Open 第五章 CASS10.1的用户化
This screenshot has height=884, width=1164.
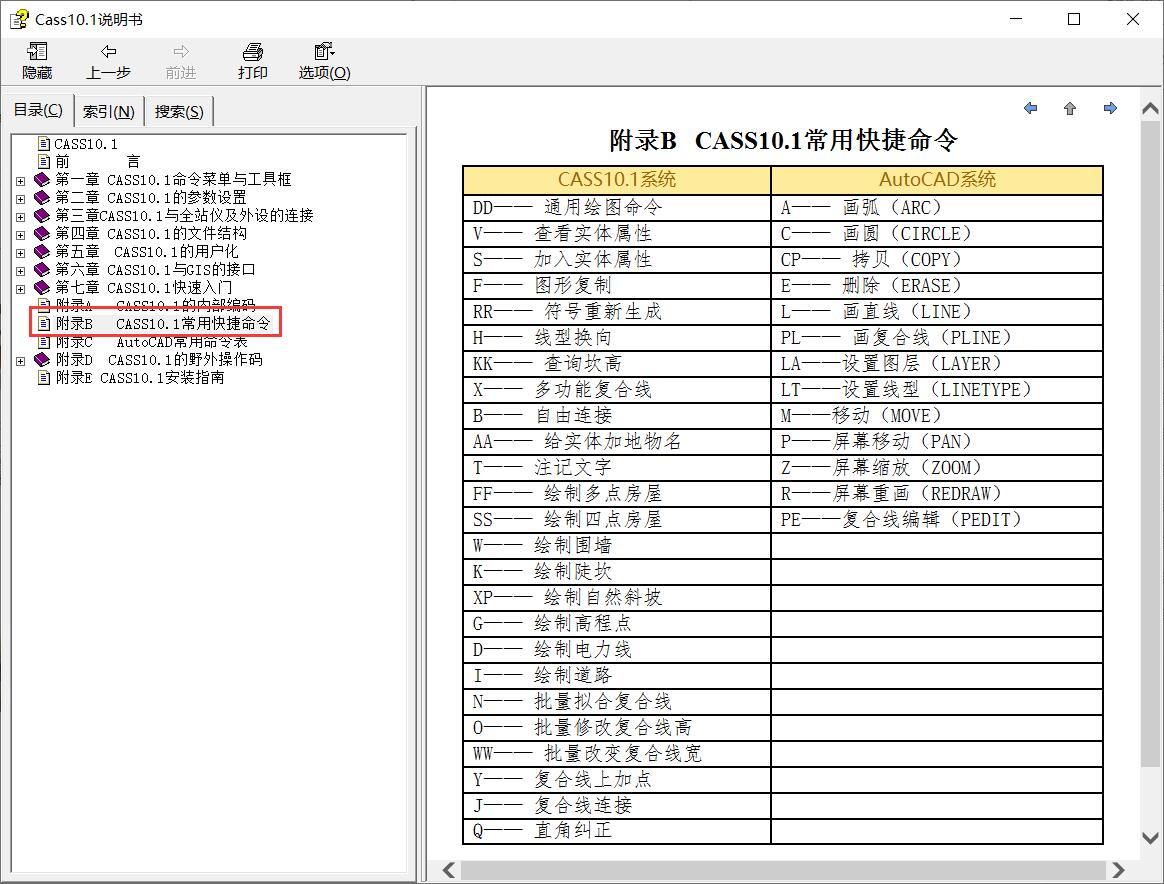(x=147, y=252)
